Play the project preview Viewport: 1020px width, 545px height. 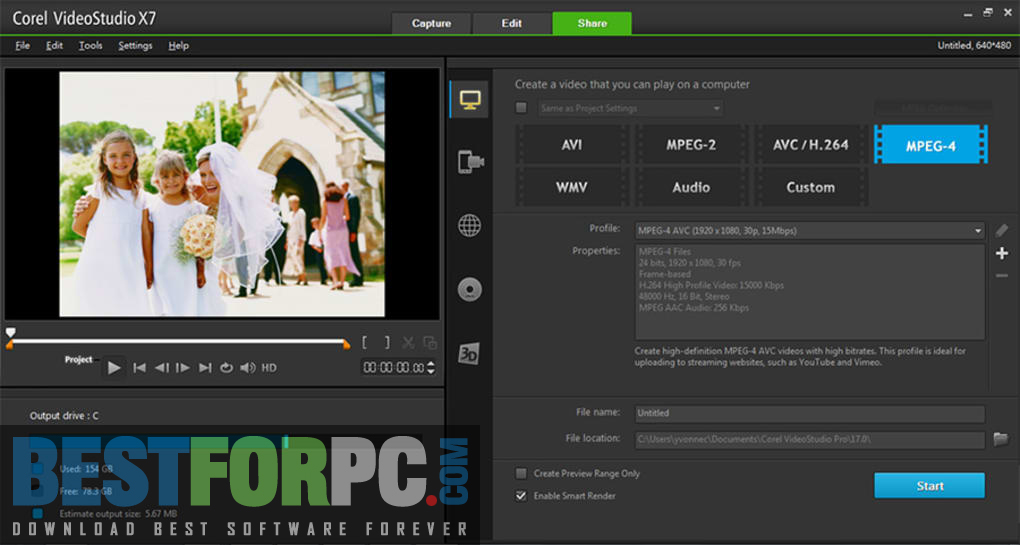pyautogui.click(x=114, y=368)
